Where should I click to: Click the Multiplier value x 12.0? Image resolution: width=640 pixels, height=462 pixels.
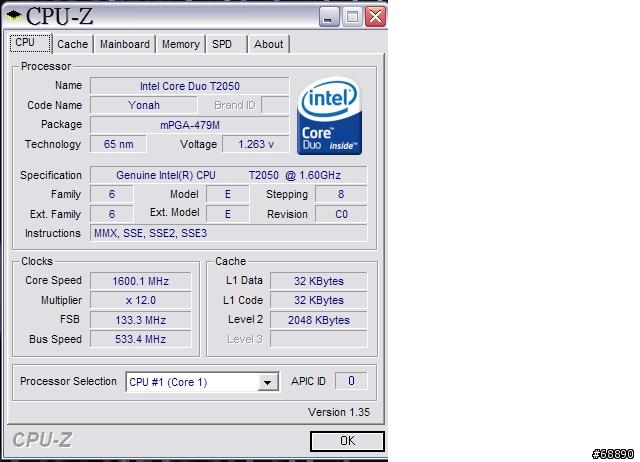(140, 300)
